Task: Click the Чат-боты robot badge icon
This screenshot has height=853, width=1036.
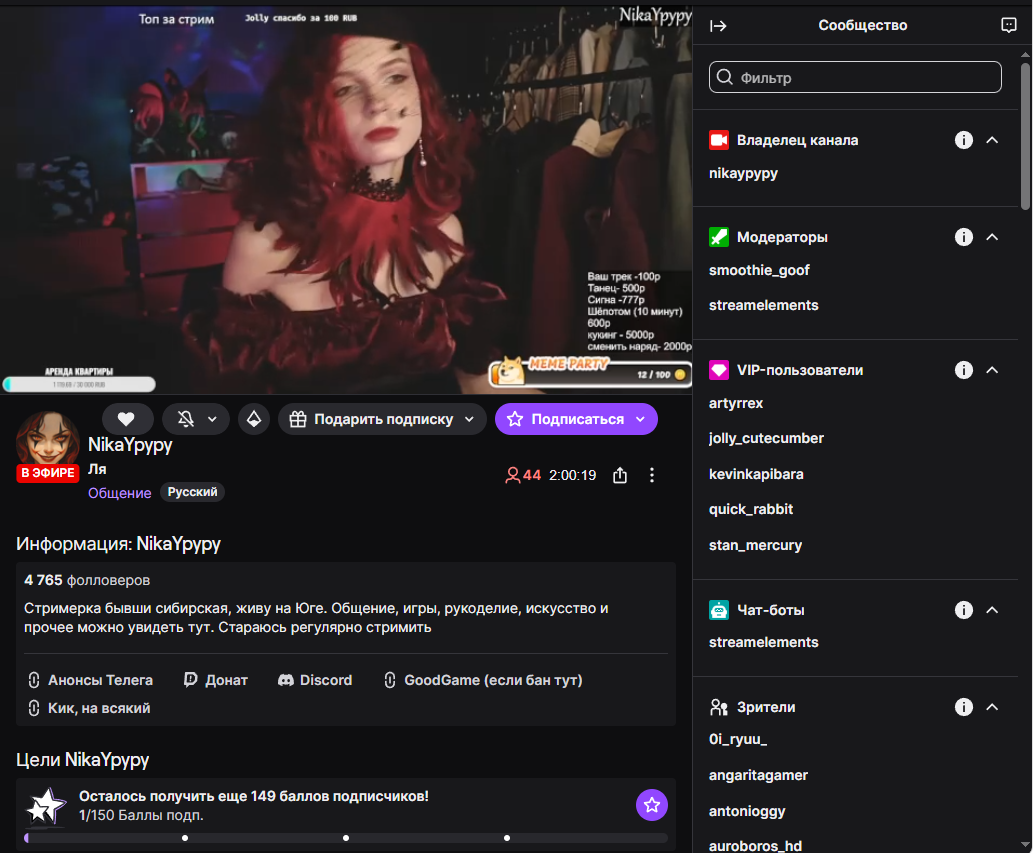Action: tap(719, 610)
